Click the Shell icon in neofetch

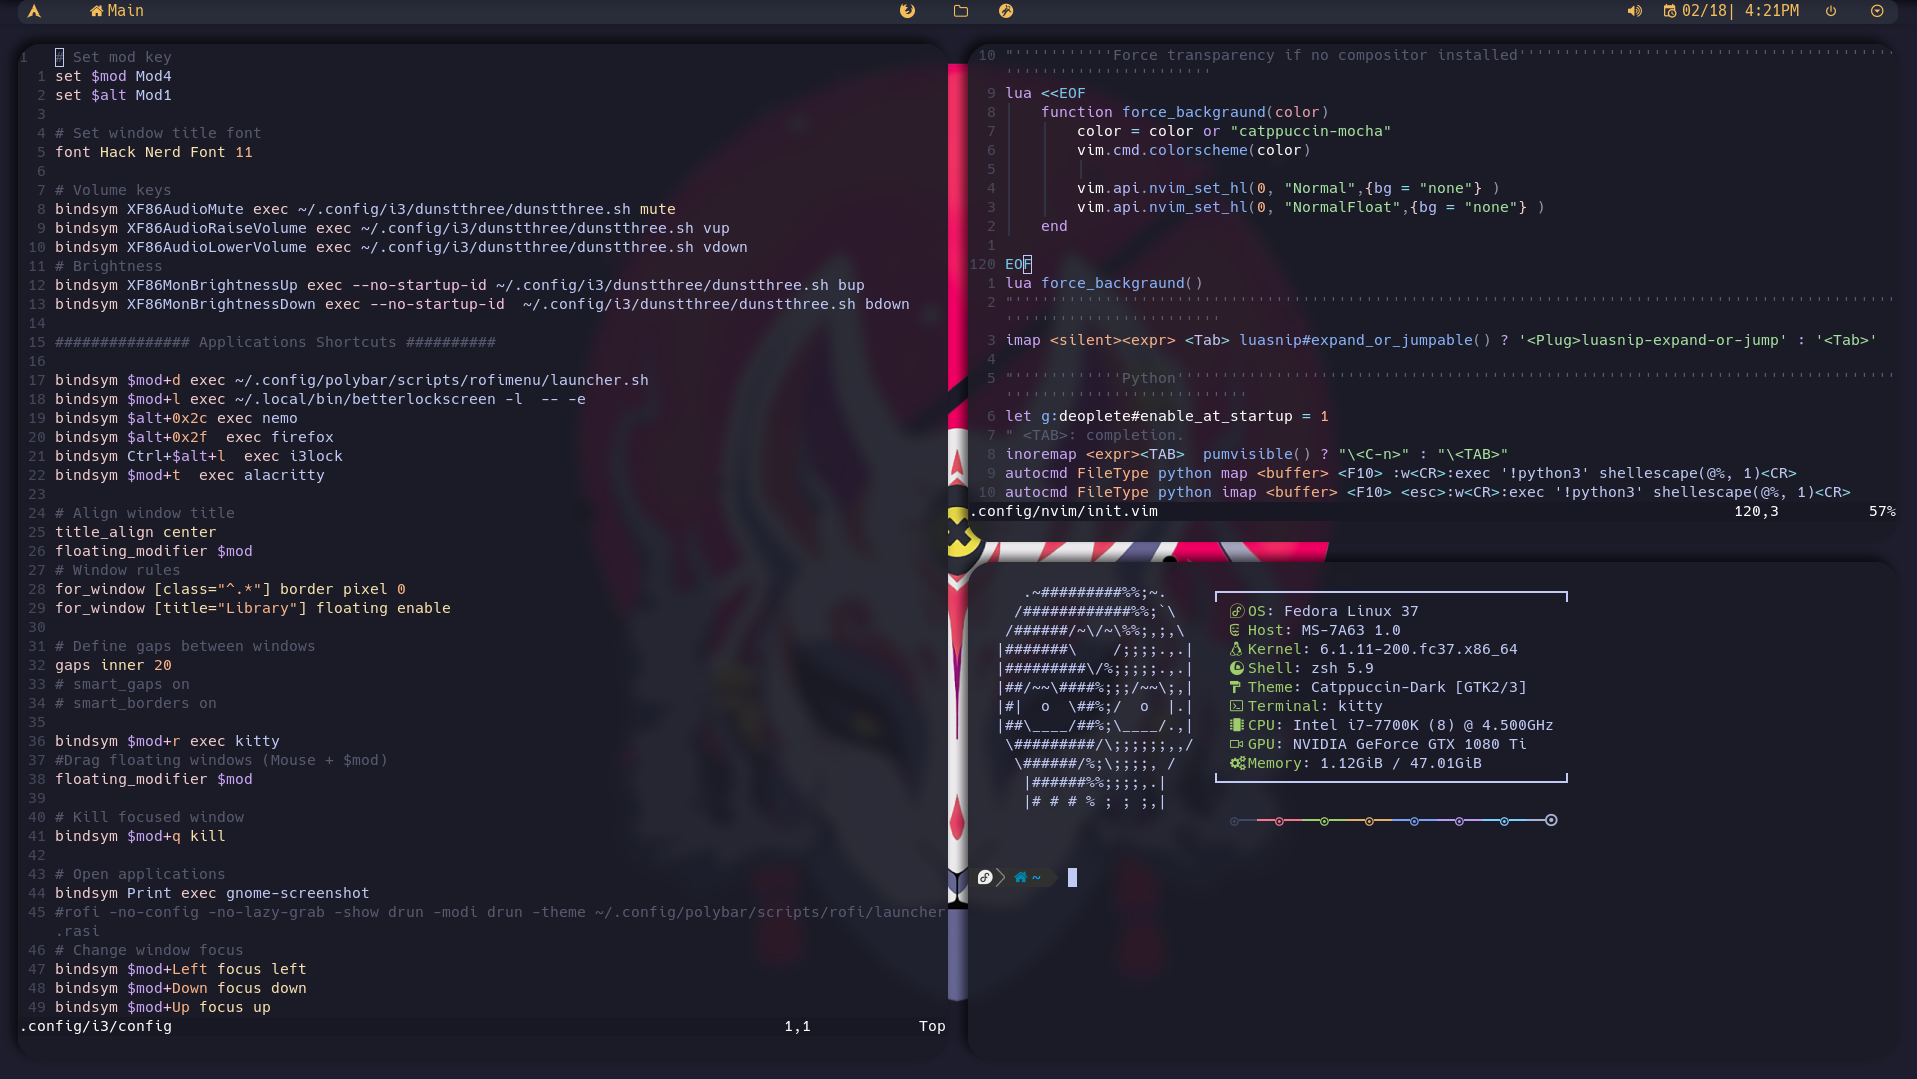[1237, 668]
